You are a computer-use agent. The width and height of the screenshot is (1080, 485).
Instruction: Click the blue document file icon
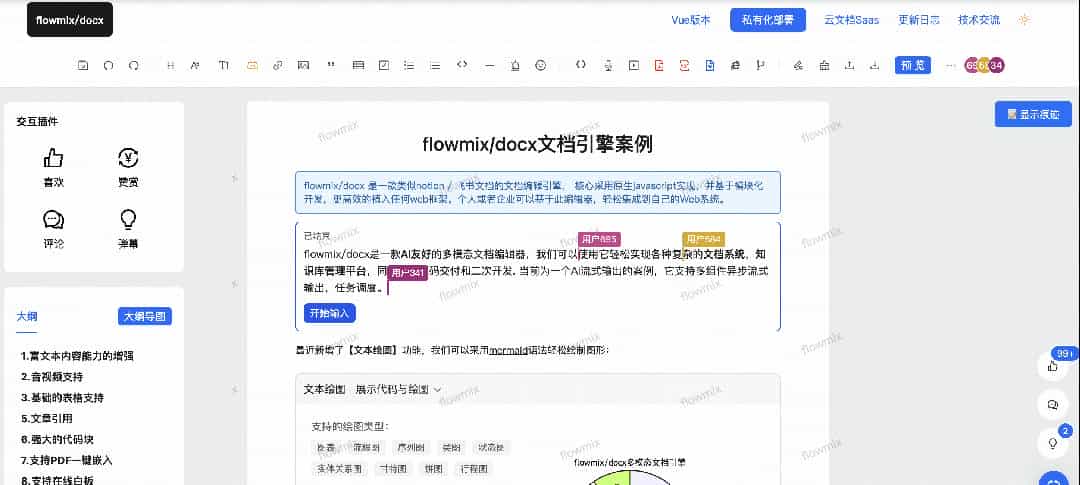(x=710, y=65)
